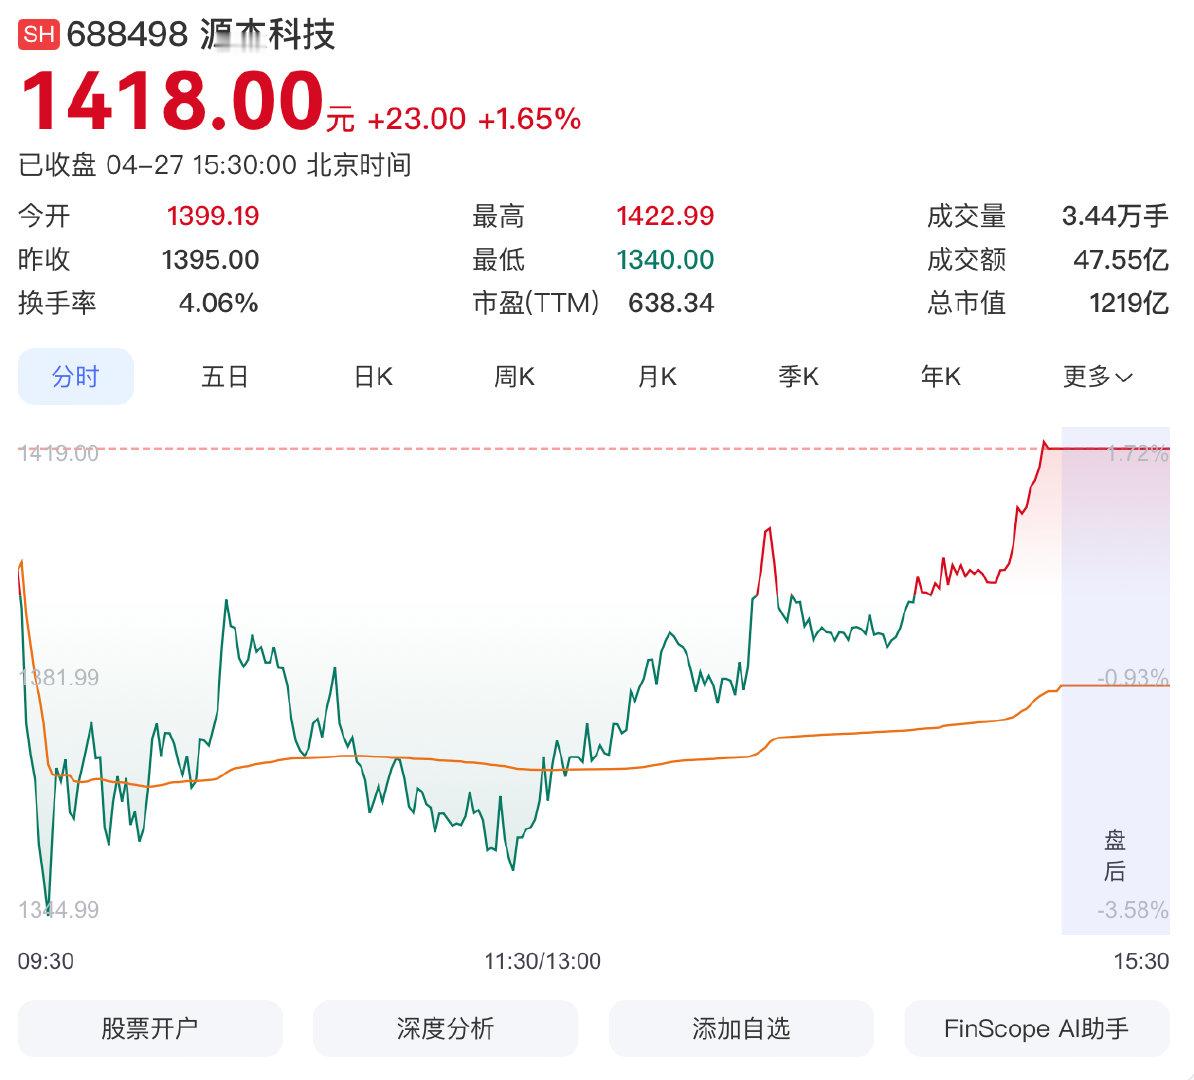
Task: Click the -0.93% axis label
Action: [x=1132, y=677]
